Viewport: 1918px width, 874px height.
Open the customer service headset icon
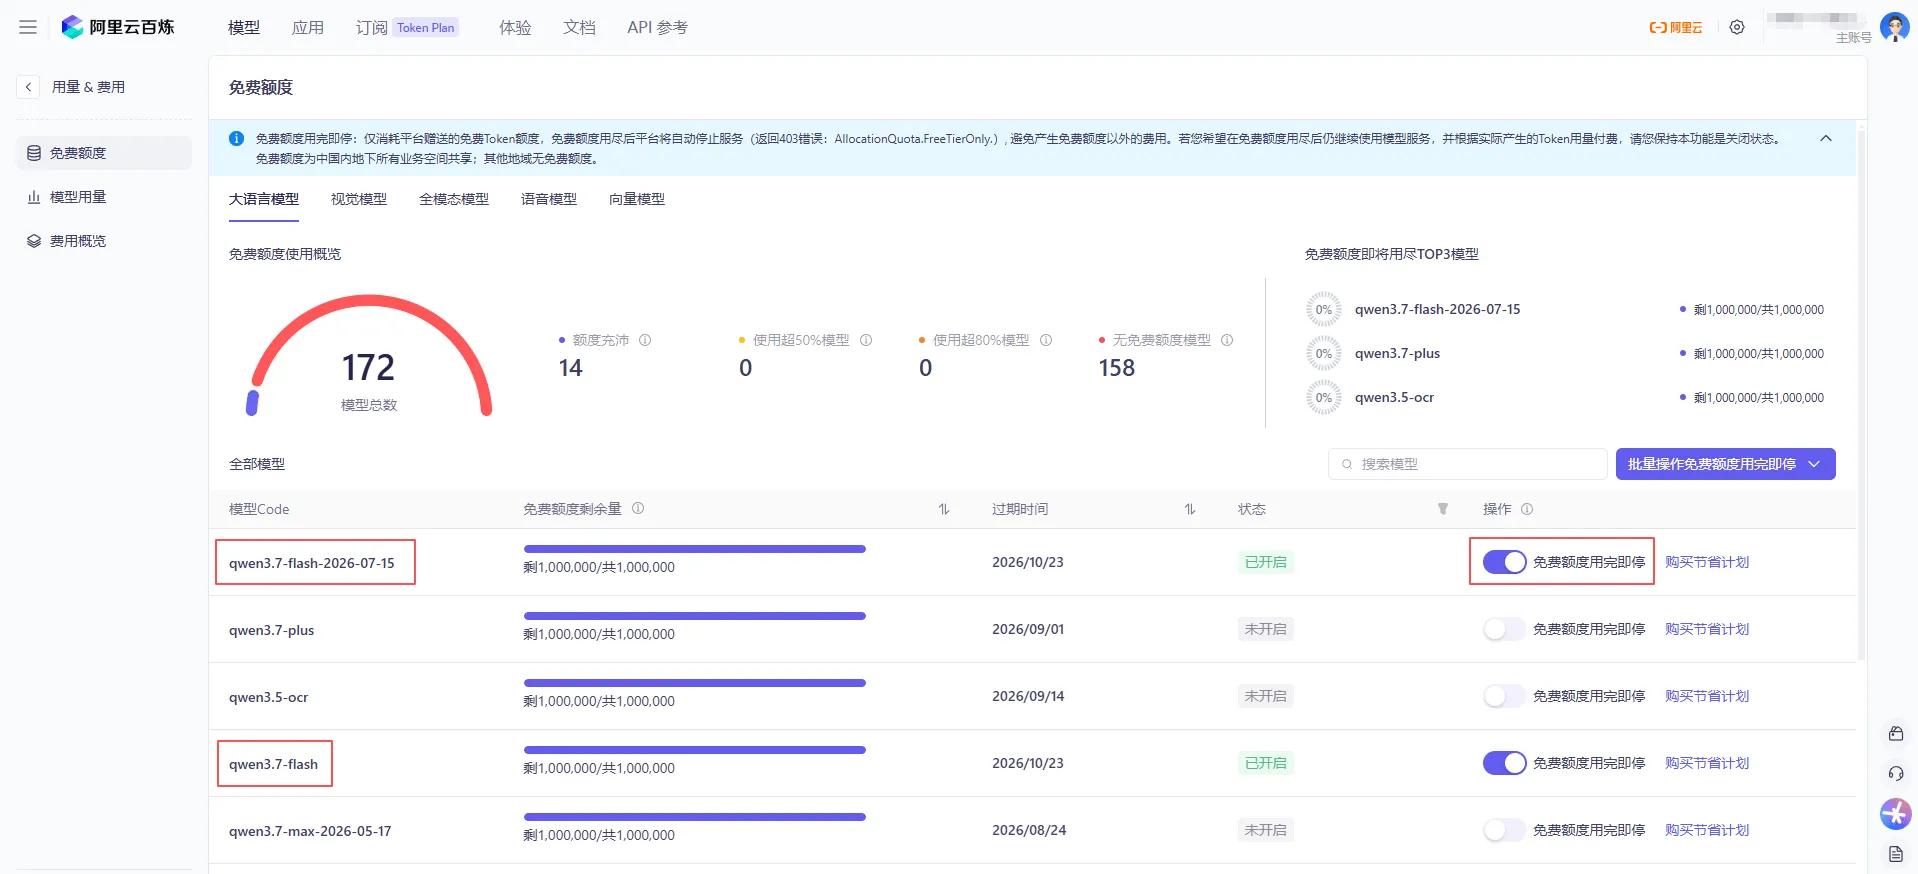point(1895,774)
